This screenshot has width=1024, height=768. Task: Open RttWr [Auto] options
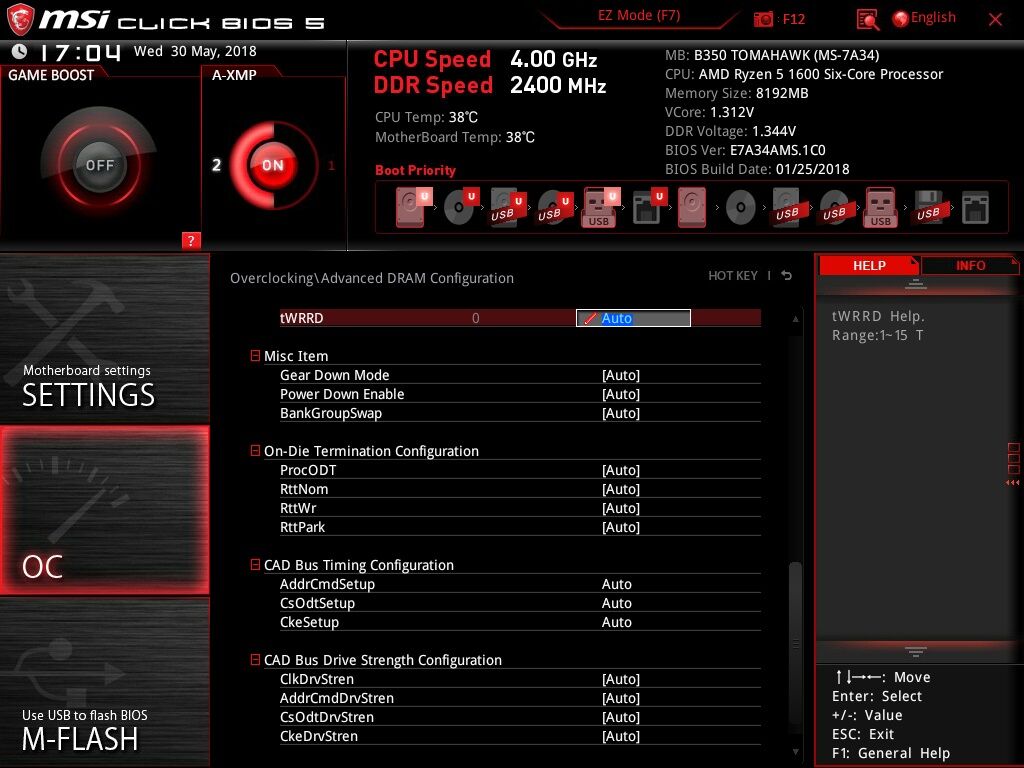[620, 508]
